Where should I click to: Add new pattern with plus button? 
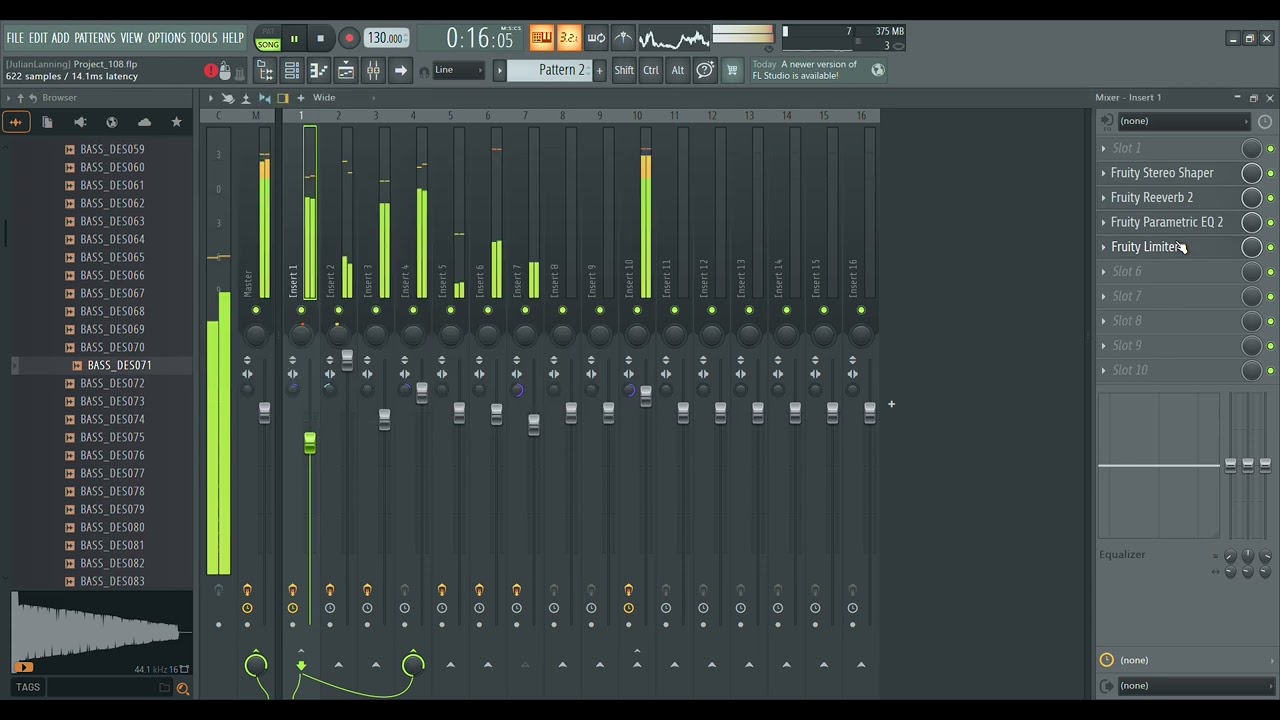click(599, 70)
